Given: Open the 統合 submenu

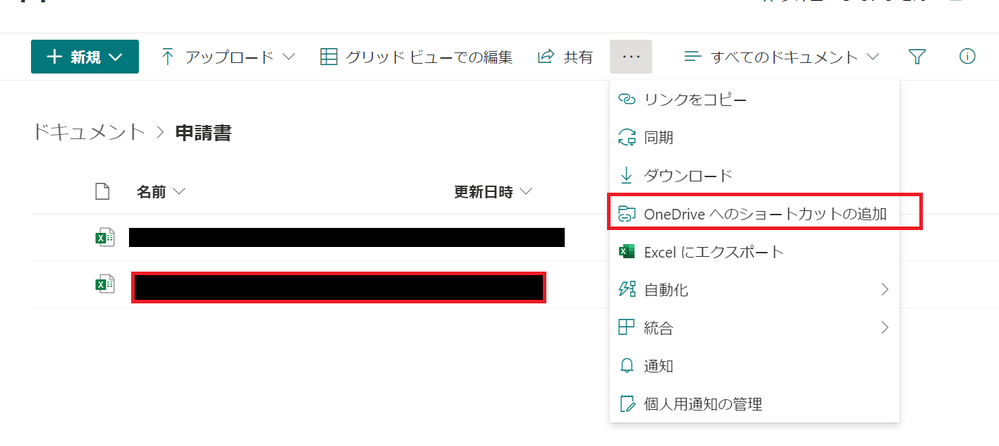Looking at the screenshot, I should (754, 328).
